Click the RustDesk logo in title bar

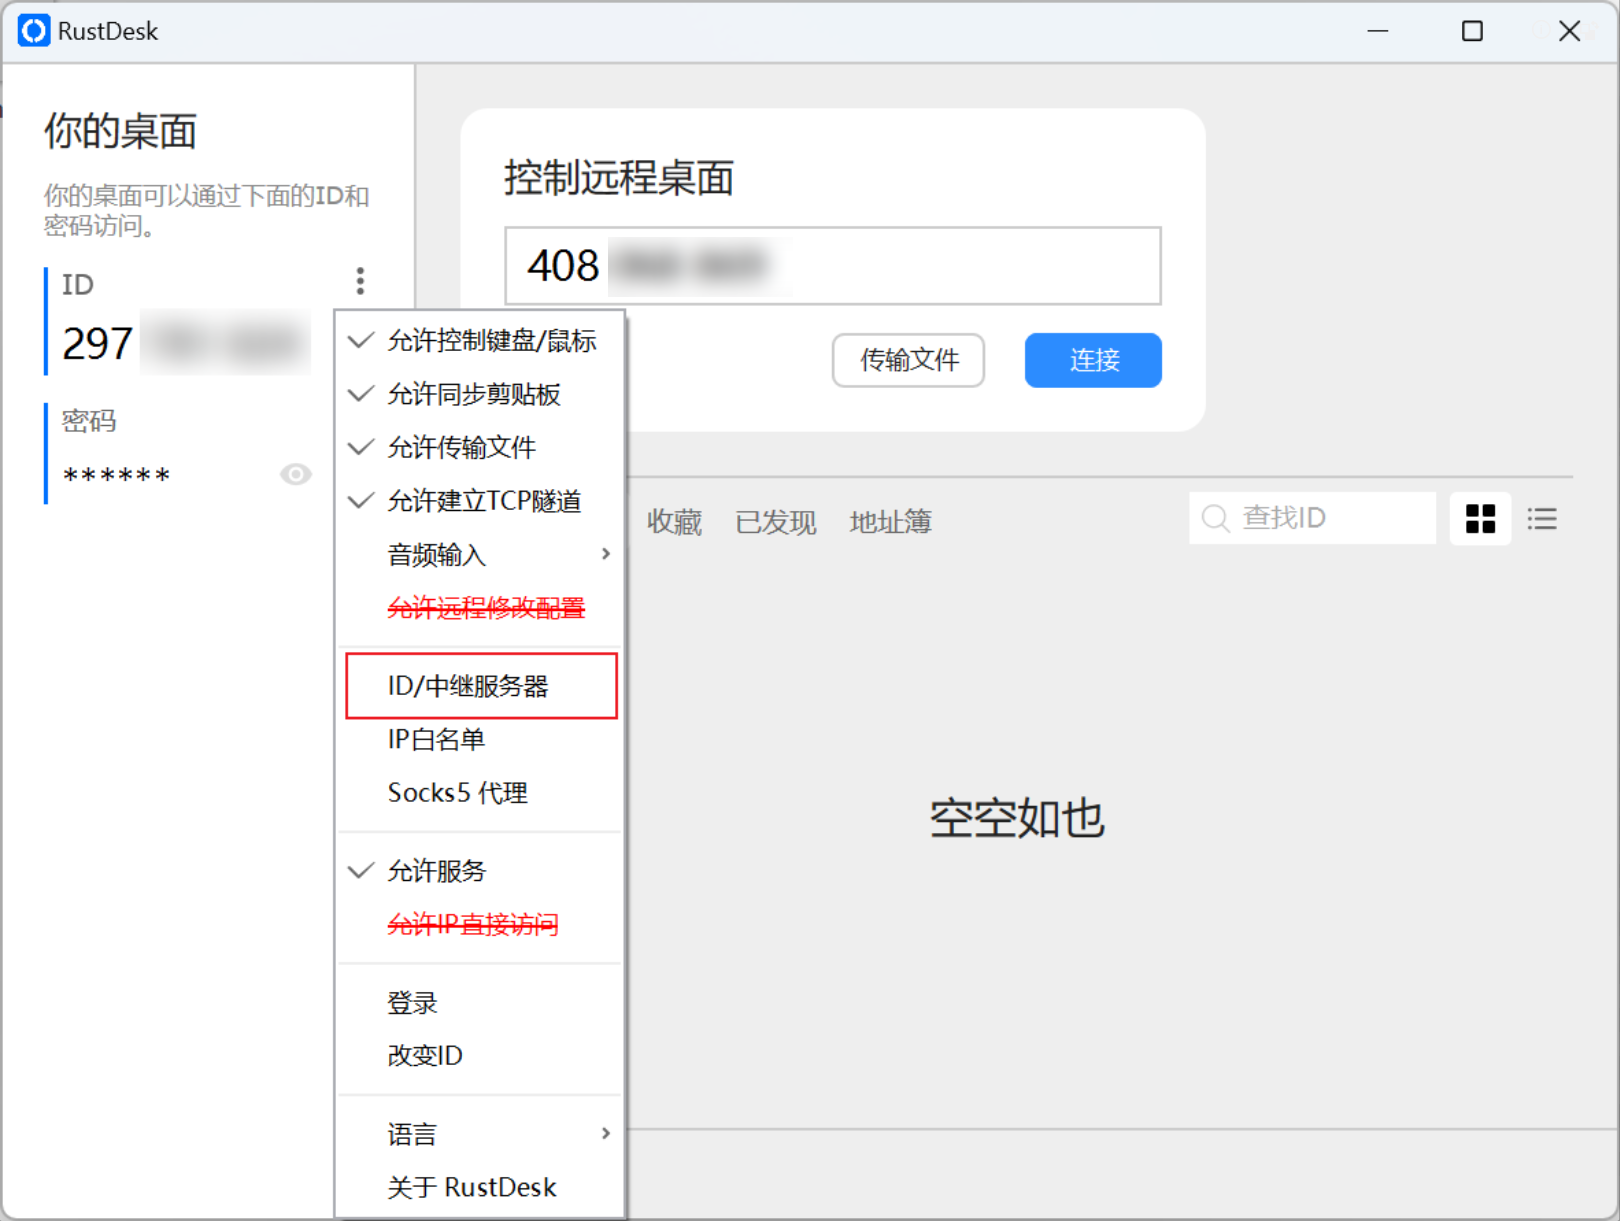(33, 31)
